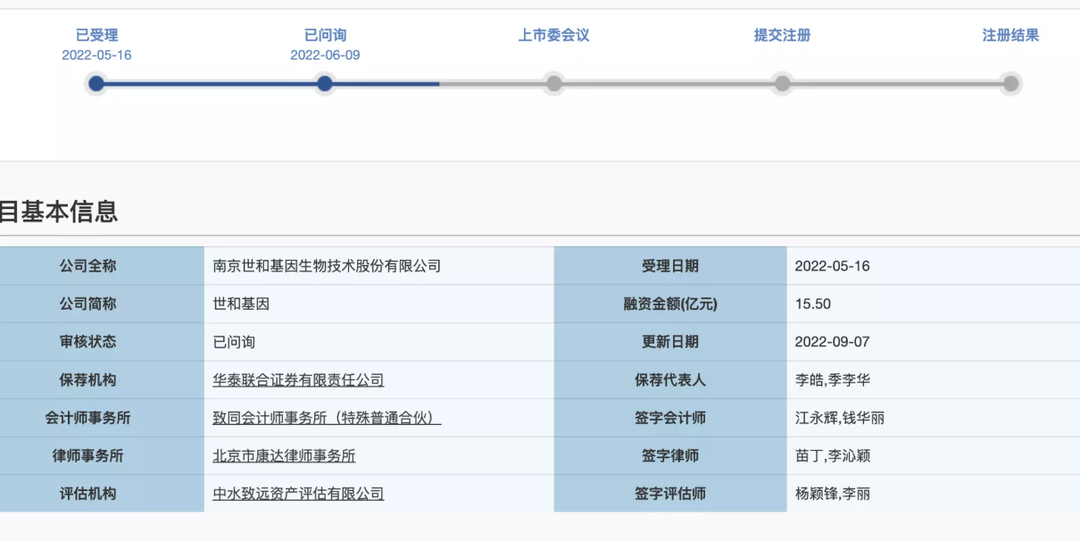Open the 中水致远资产评估有限公司 appraiser link
Image resolution: width=1080 pixels, height=541 pixels.
click(x=298, y=494)
